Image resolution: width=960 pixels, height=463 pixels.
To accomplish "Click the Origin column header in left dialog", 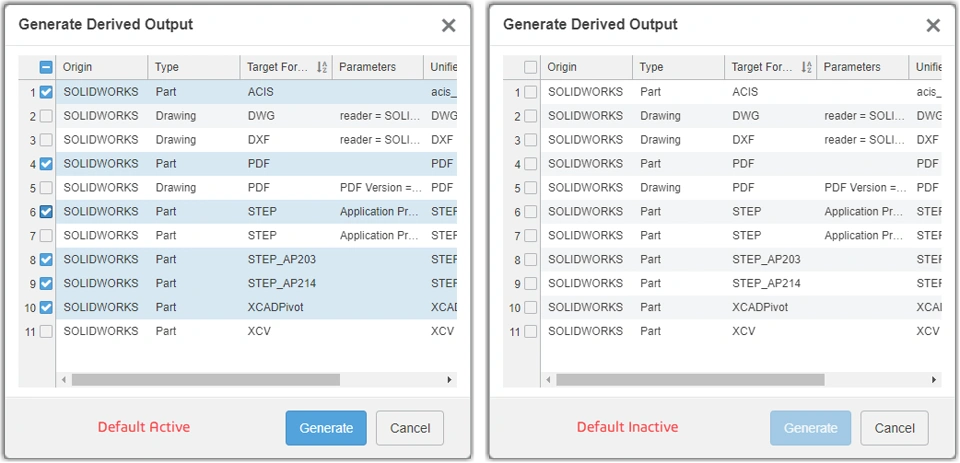I will 100,67.
